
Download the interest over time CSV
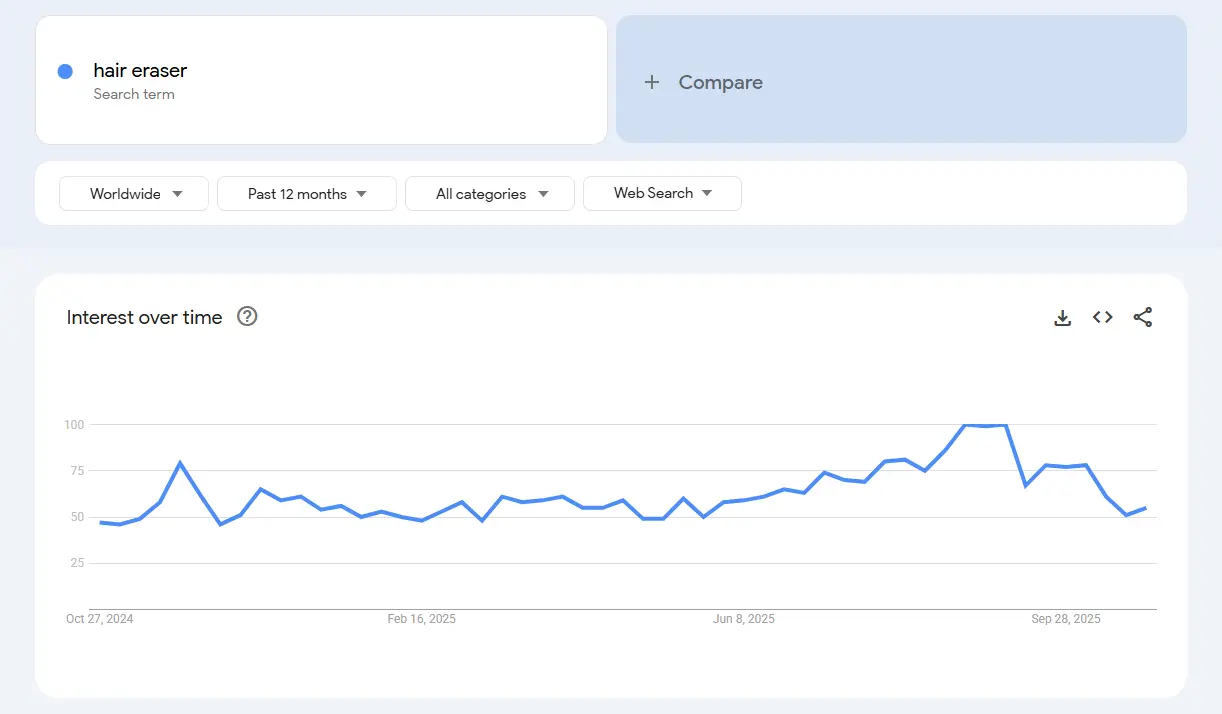1062,318
